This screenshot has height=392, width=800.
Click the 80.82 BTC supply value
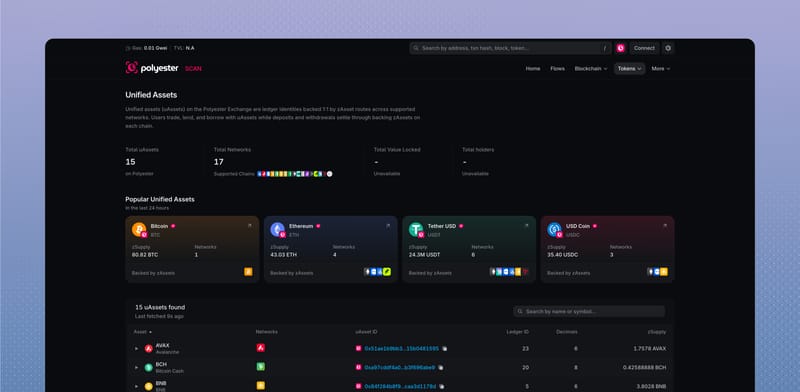[x=146, y=254]
